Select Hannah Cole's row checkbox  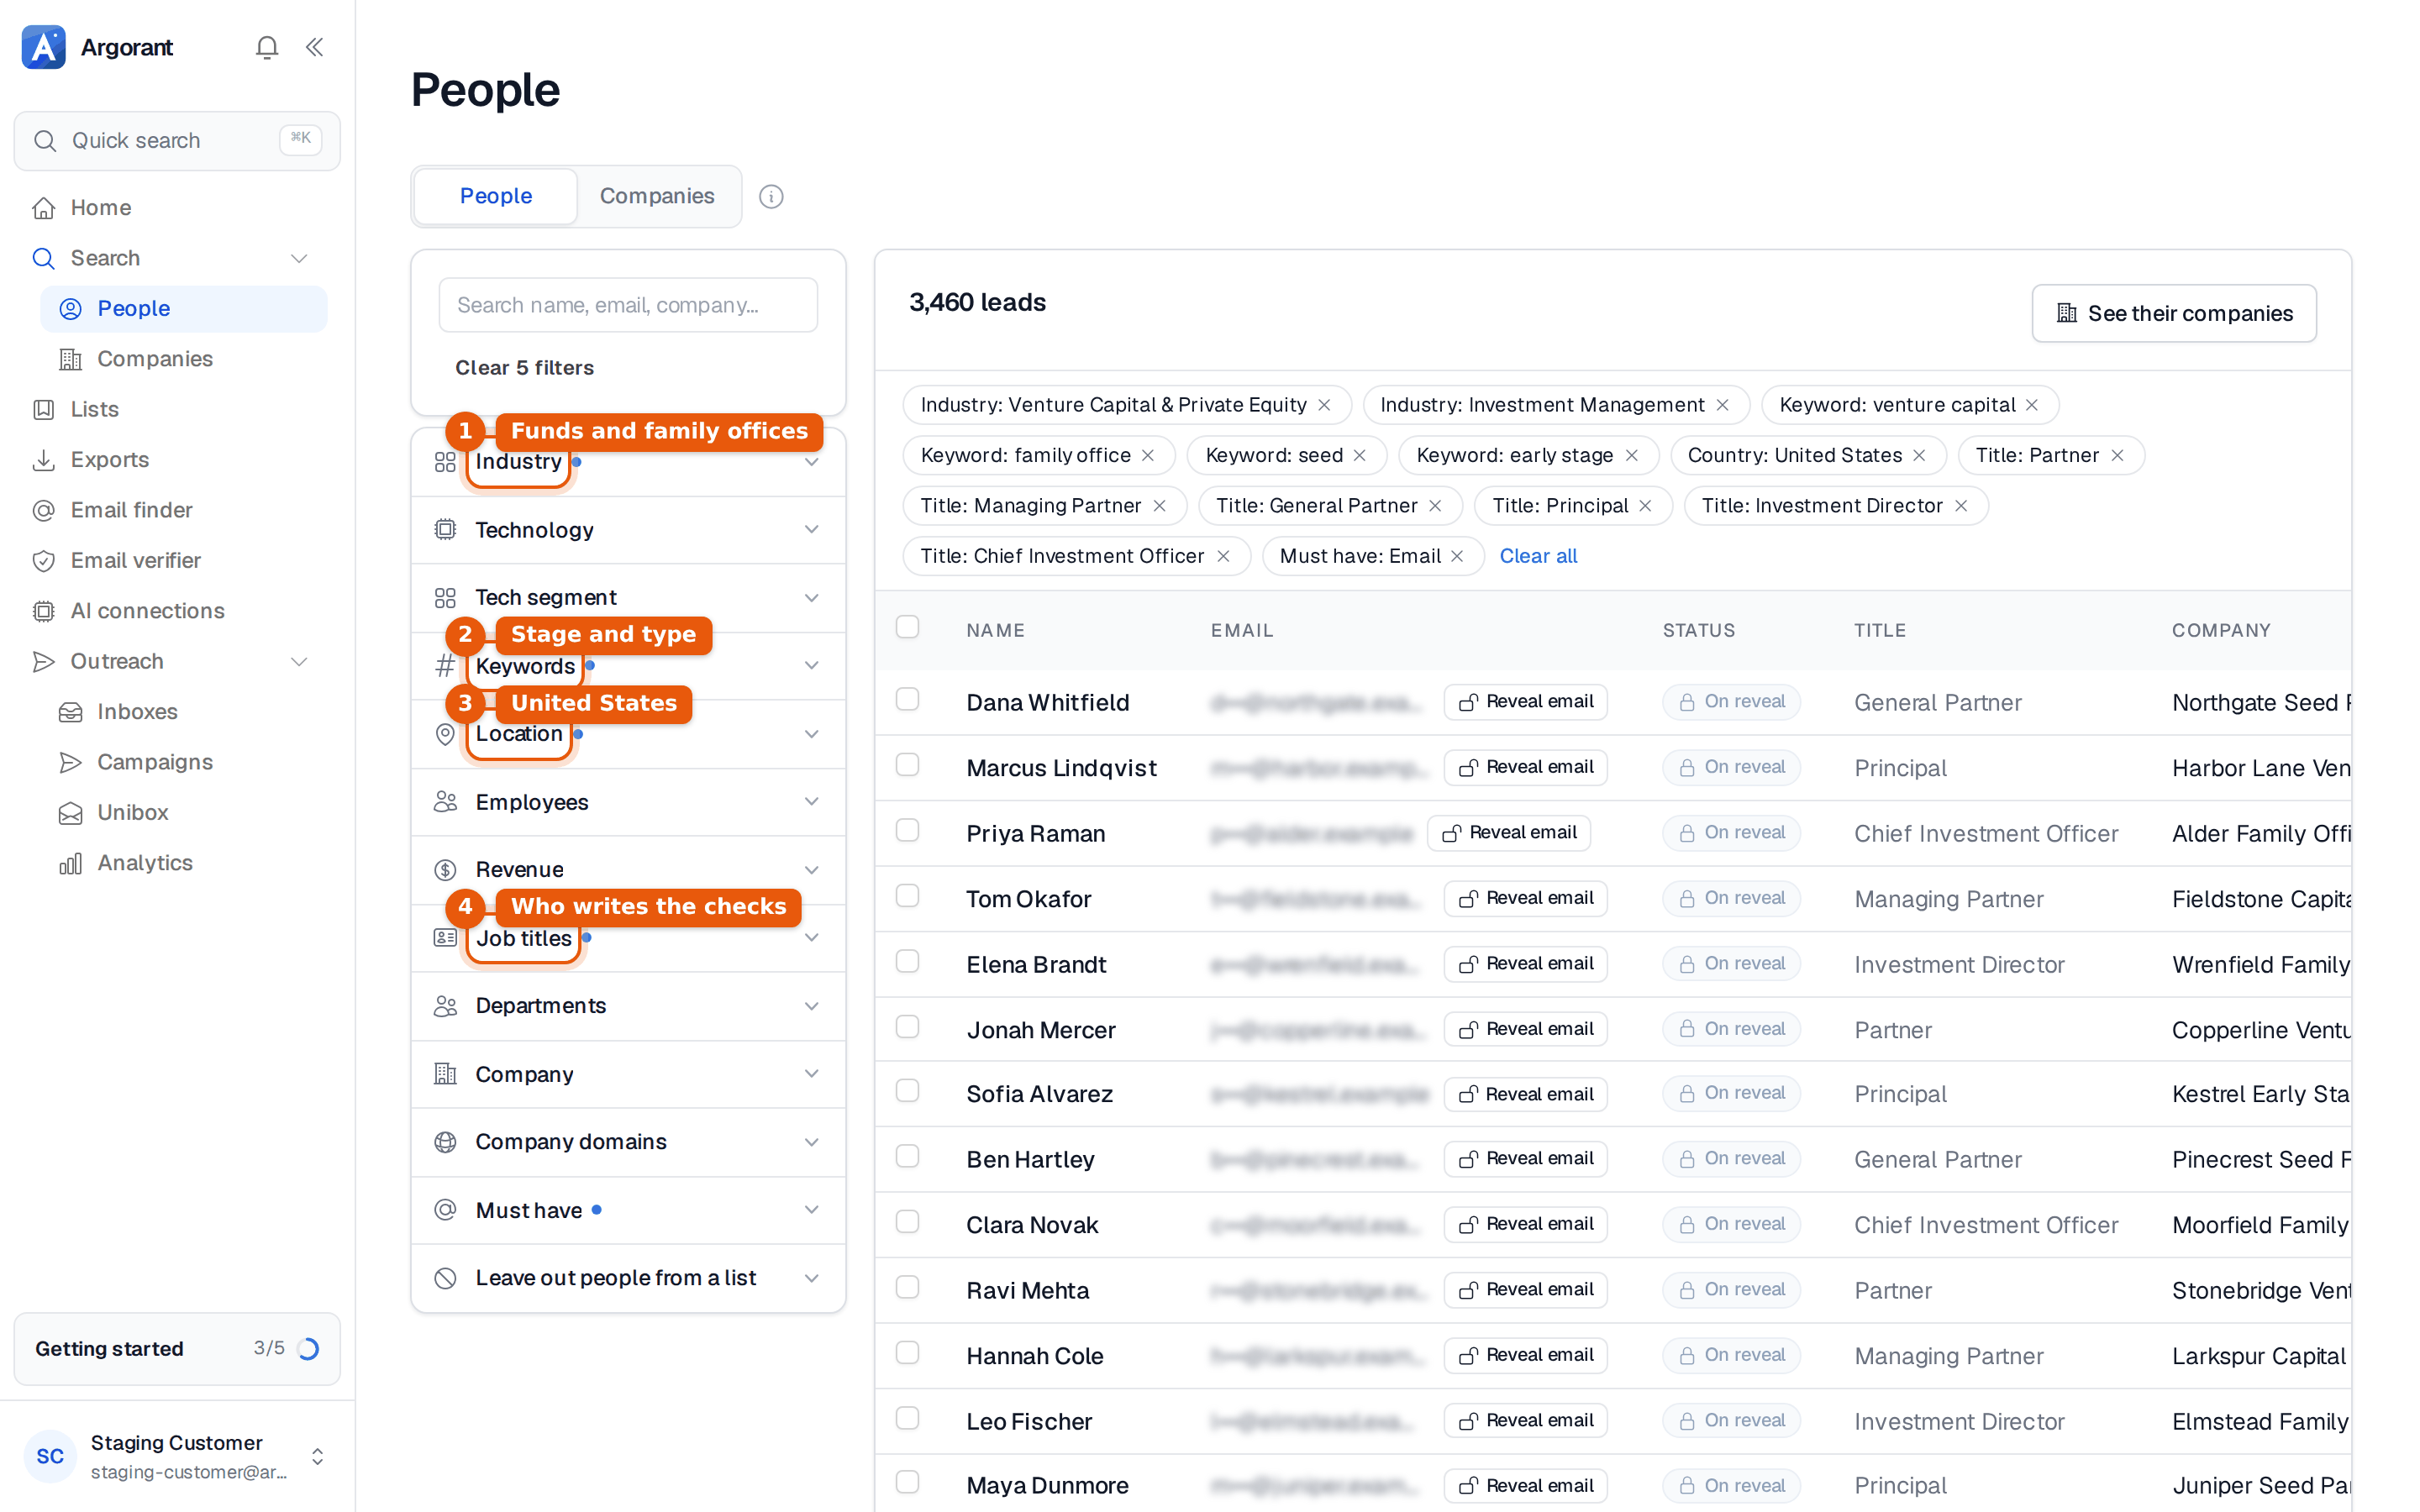pos(907,1354)
